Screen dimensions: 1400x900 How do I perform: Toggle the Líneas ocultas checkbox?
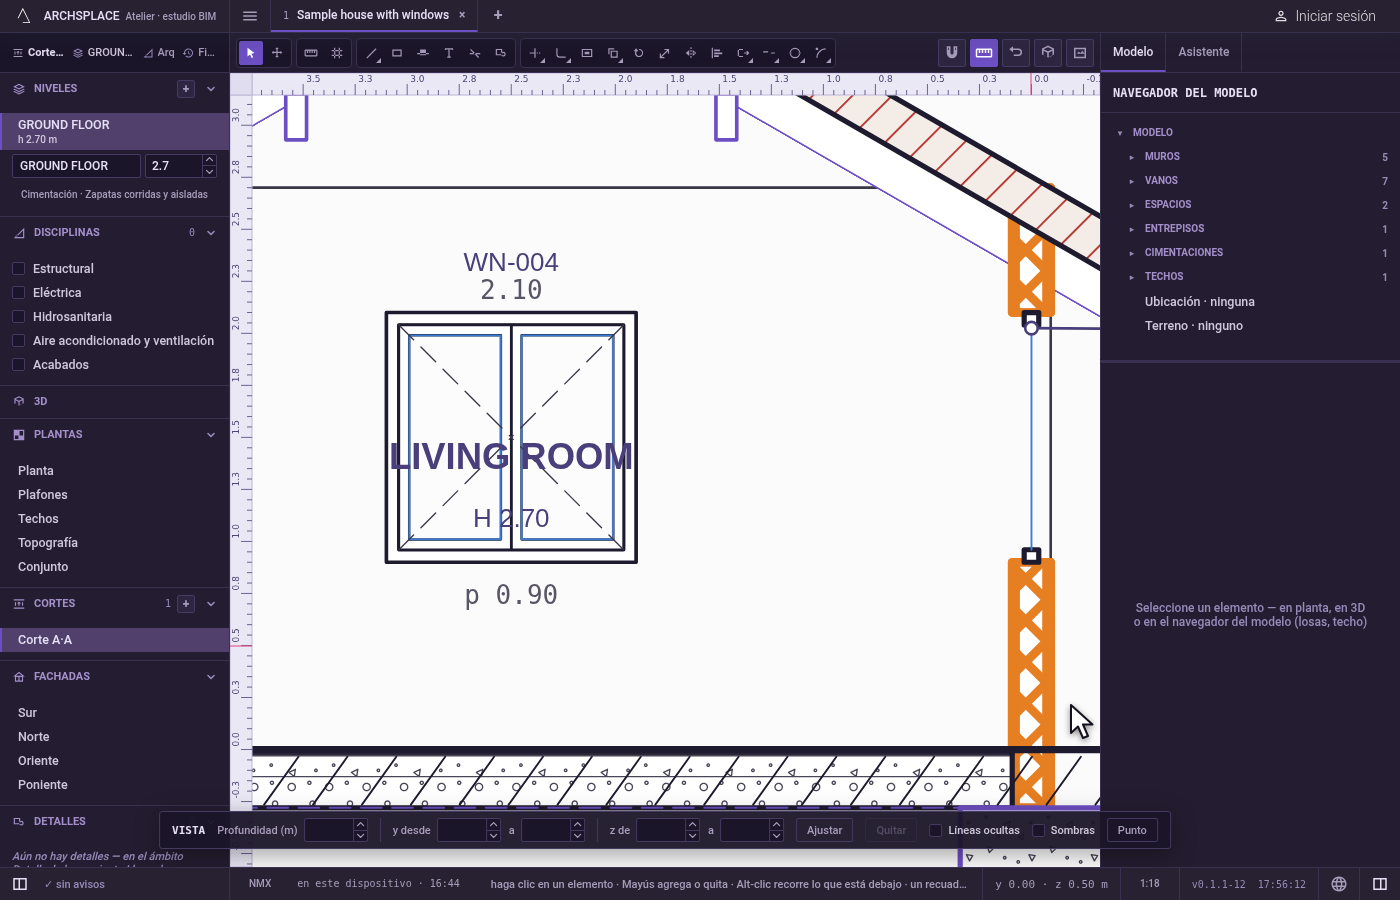click(x=936, y=830)
